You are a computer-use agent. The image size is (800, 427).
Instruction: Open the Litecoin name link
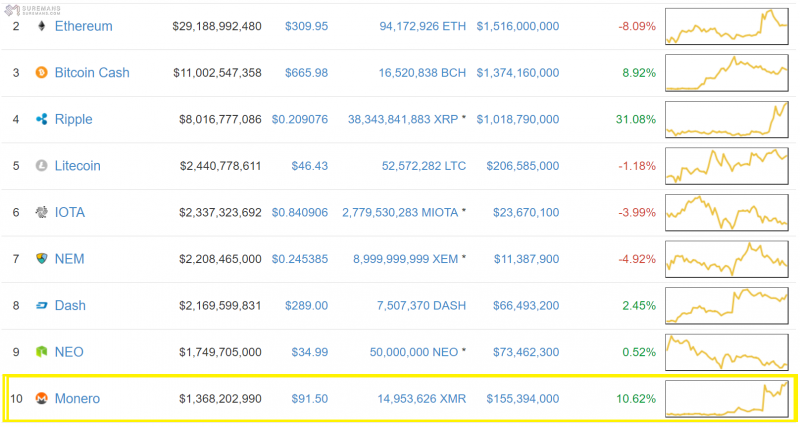(78, 166)
